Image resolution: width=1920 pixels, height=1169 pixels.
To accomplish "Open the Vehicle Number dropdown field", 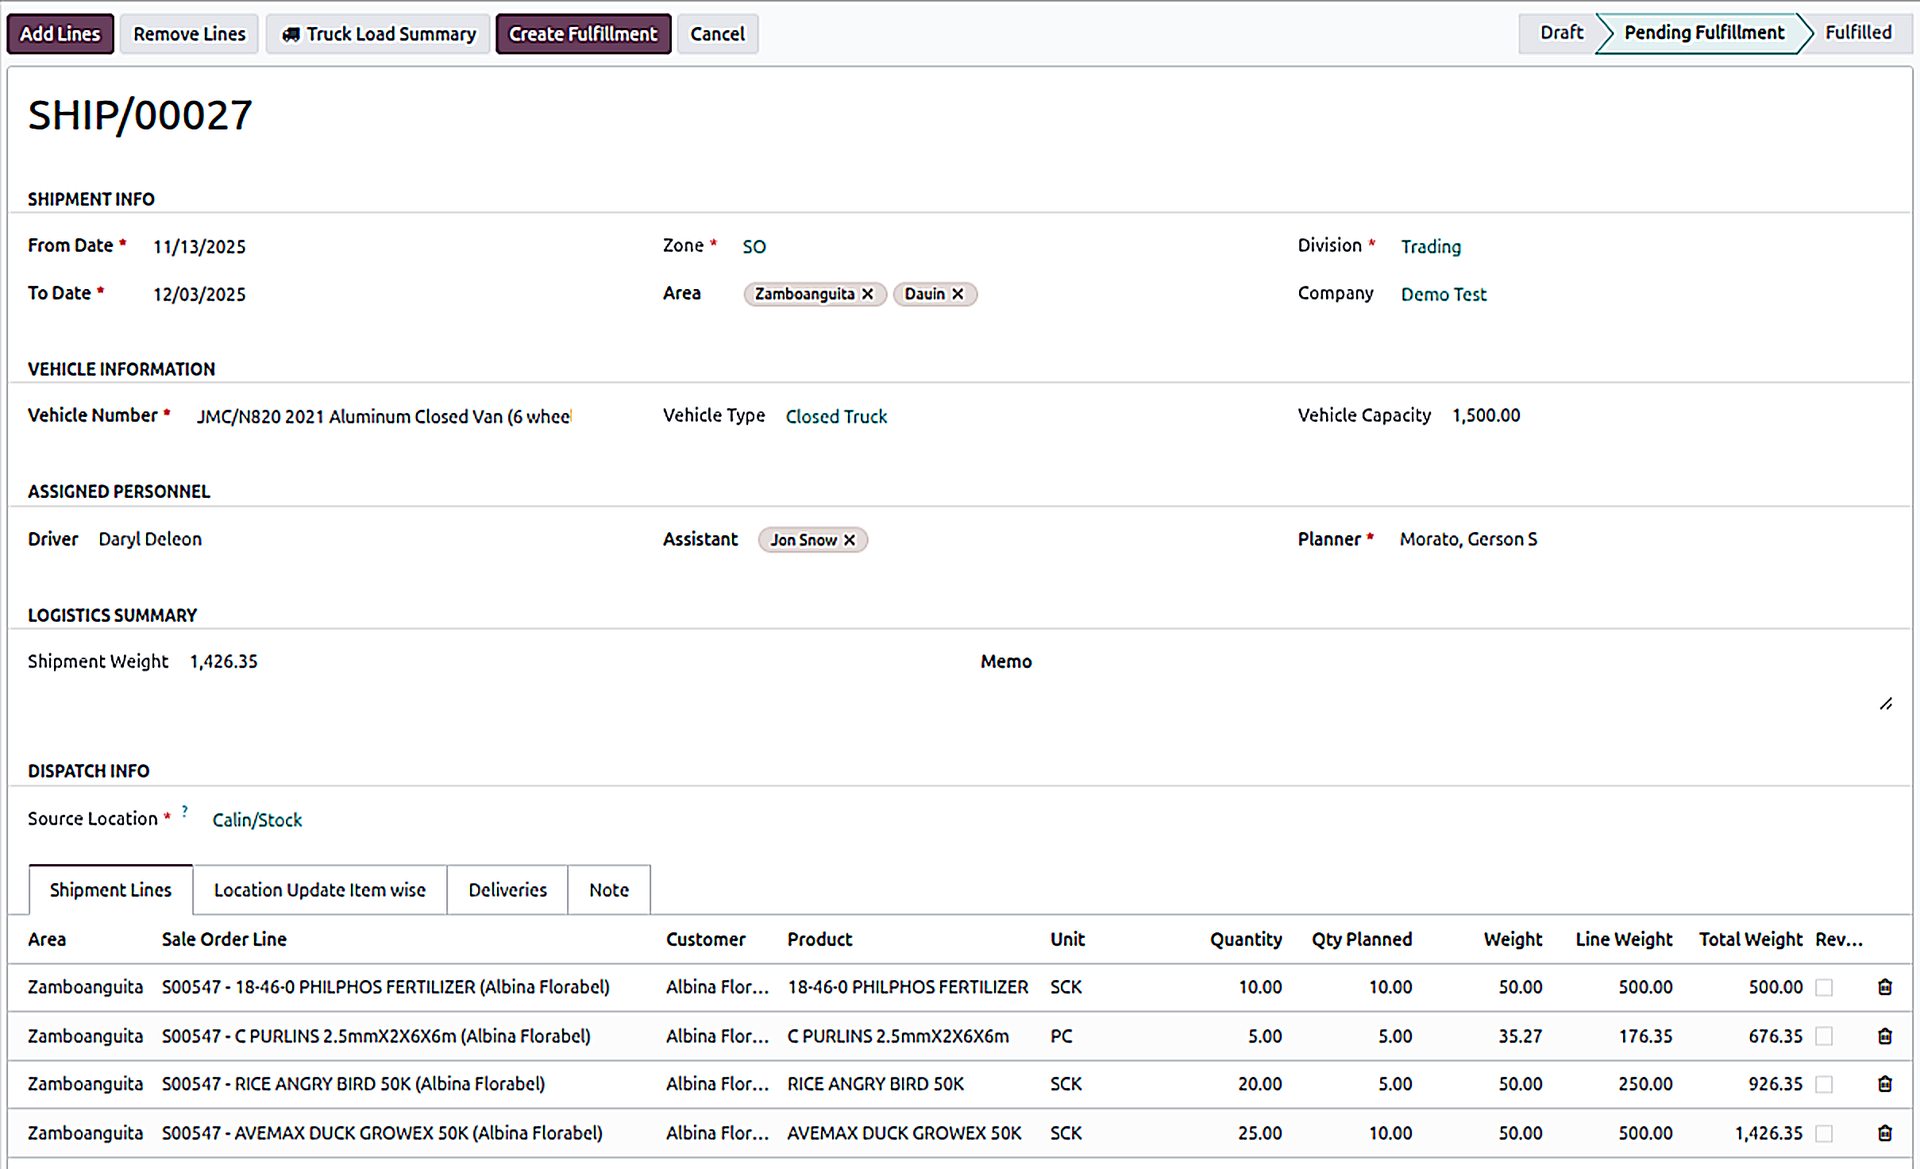I will (384, 416).
